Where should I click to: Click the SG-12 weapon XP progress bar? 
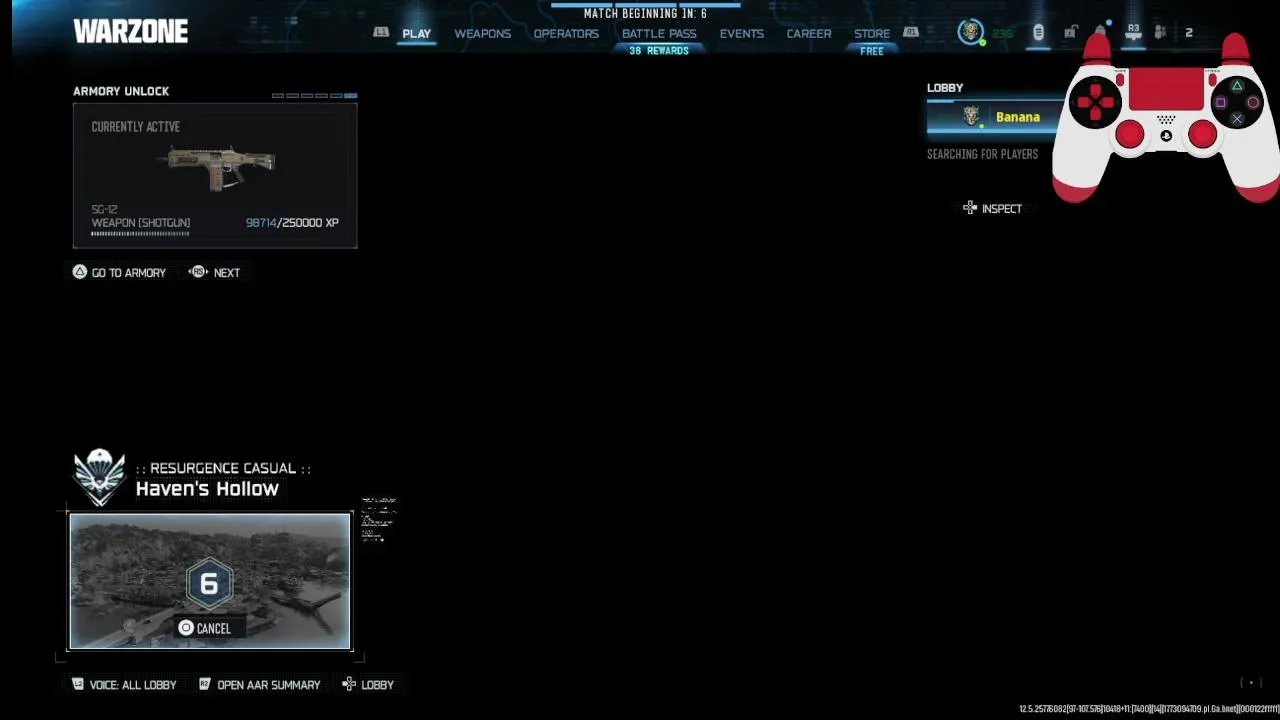140,234
